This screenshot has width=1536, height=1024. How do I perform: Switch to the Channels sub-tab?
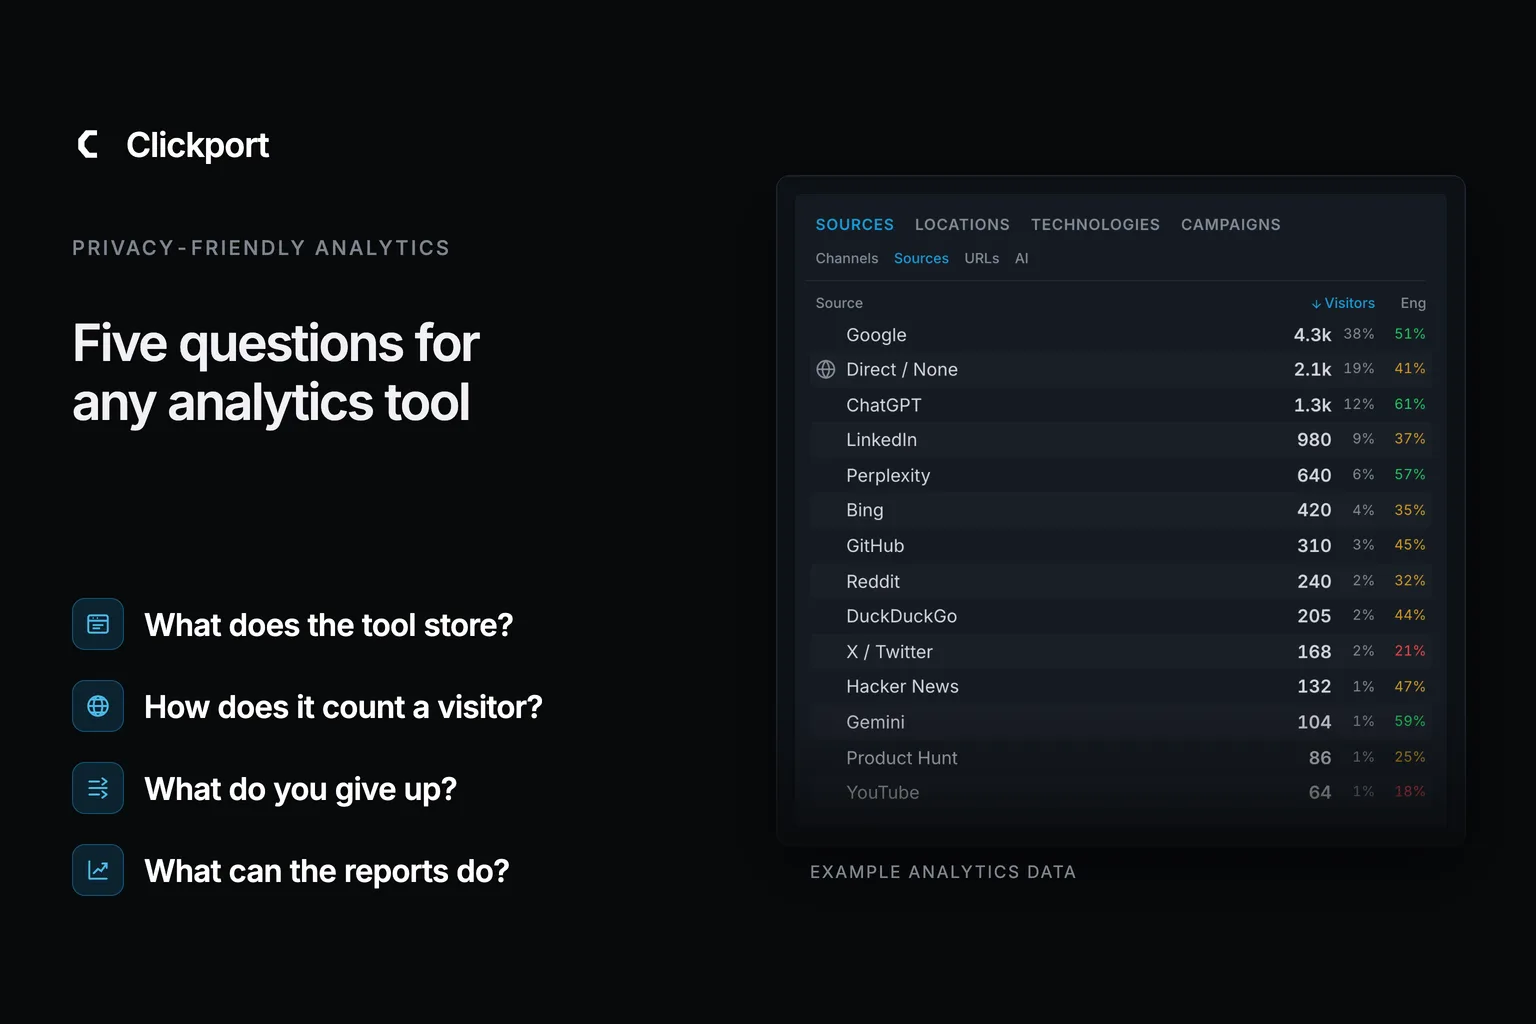point(847,258)
